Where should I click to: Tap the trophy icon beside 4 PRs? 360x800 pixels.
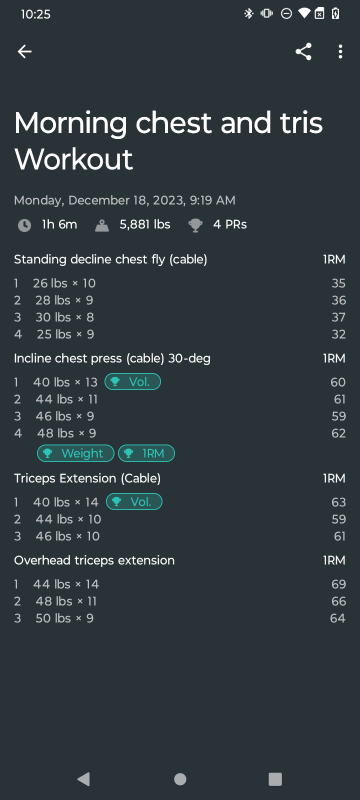195,225
